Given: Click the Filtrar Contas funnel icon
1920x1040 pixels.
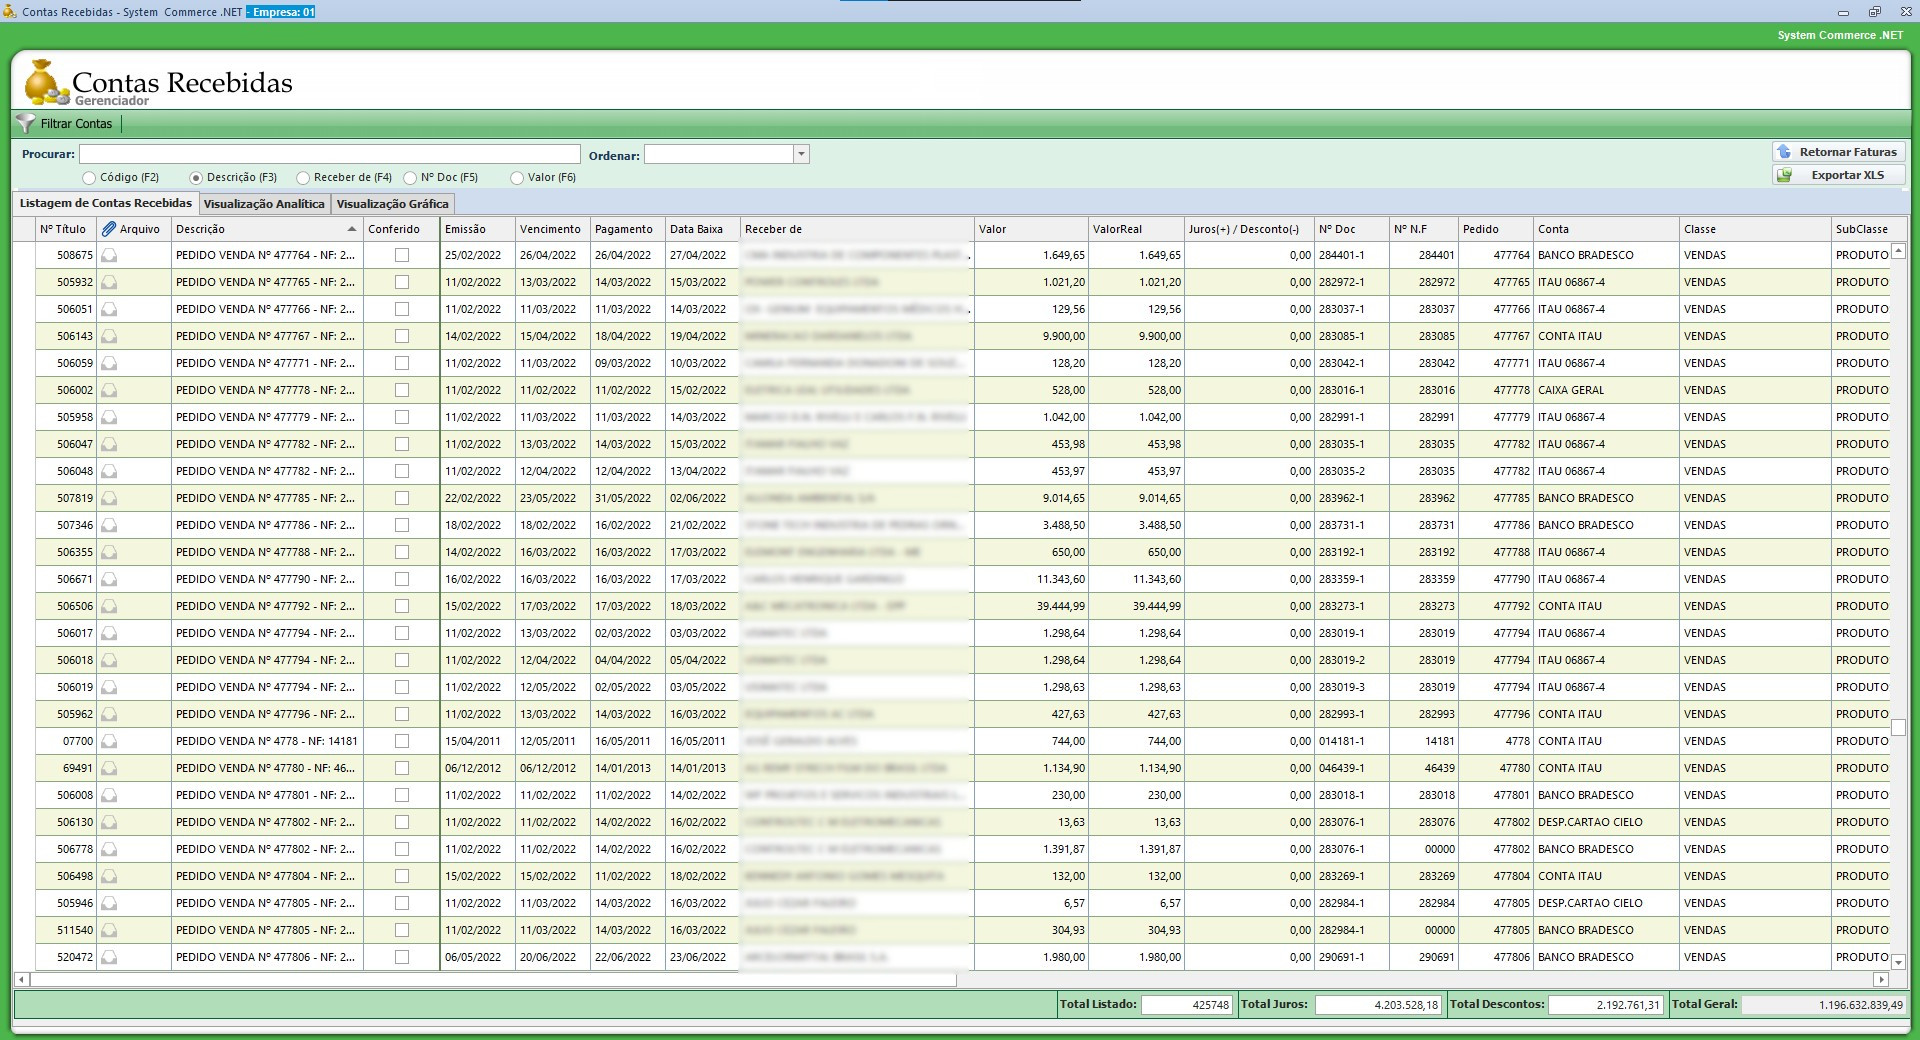Looking at the screenshot, I should [x=26, y=124].
